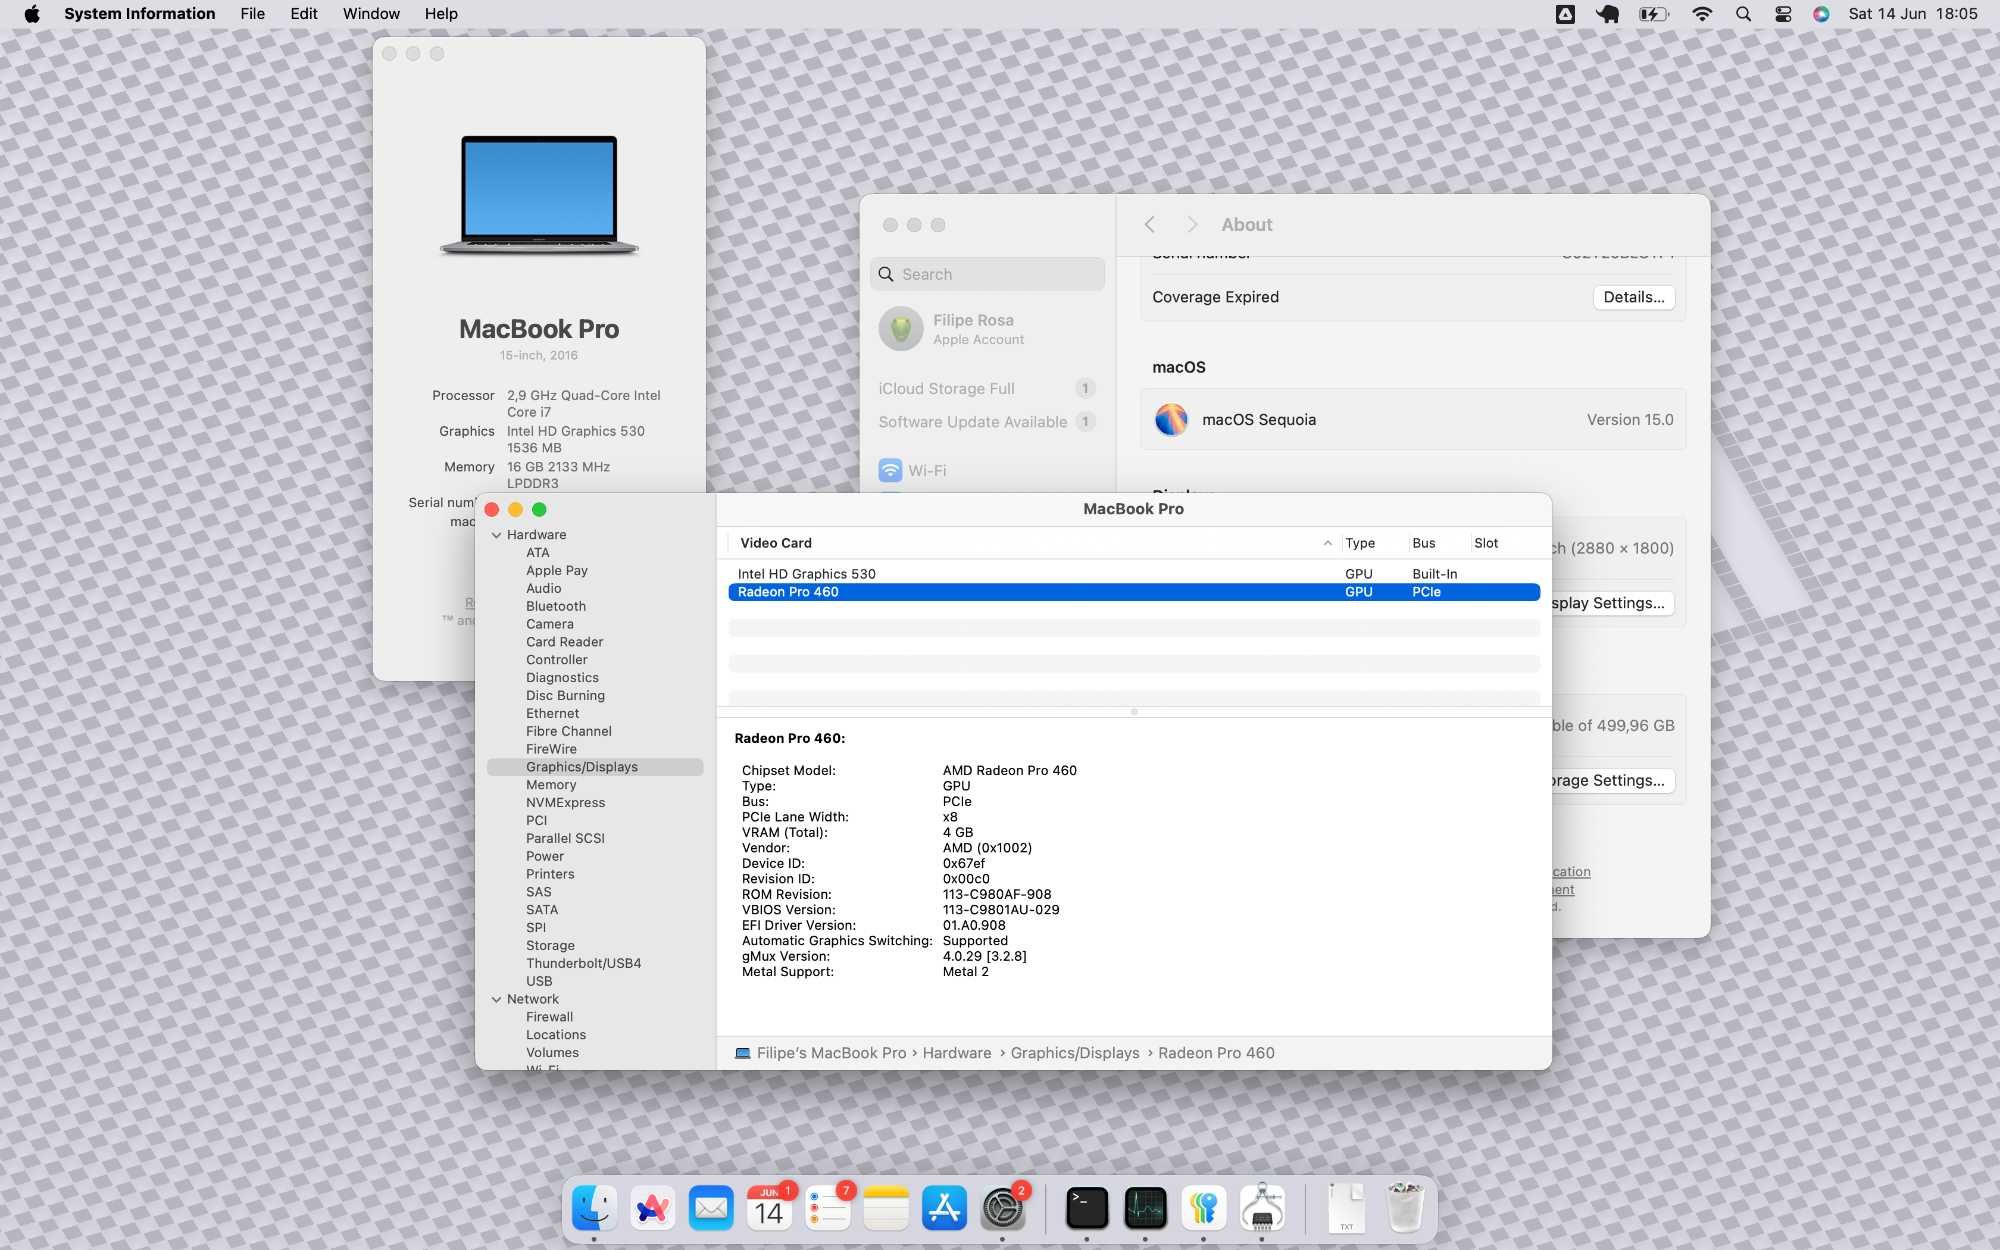Go back with the Settings back chevron

pos(1150,225)
